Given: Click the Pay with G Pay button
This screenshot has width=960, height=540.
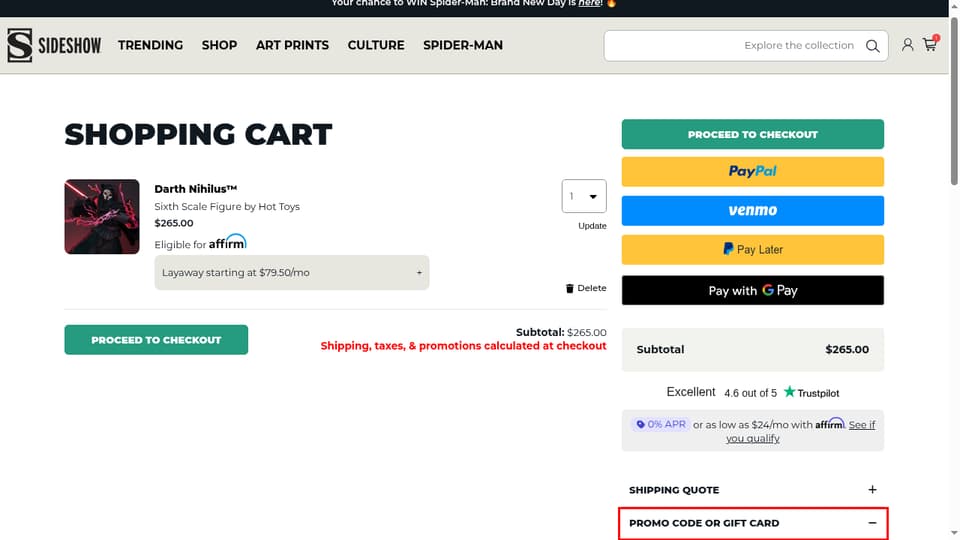Looking at the screenshot, I should click(752, 290).
